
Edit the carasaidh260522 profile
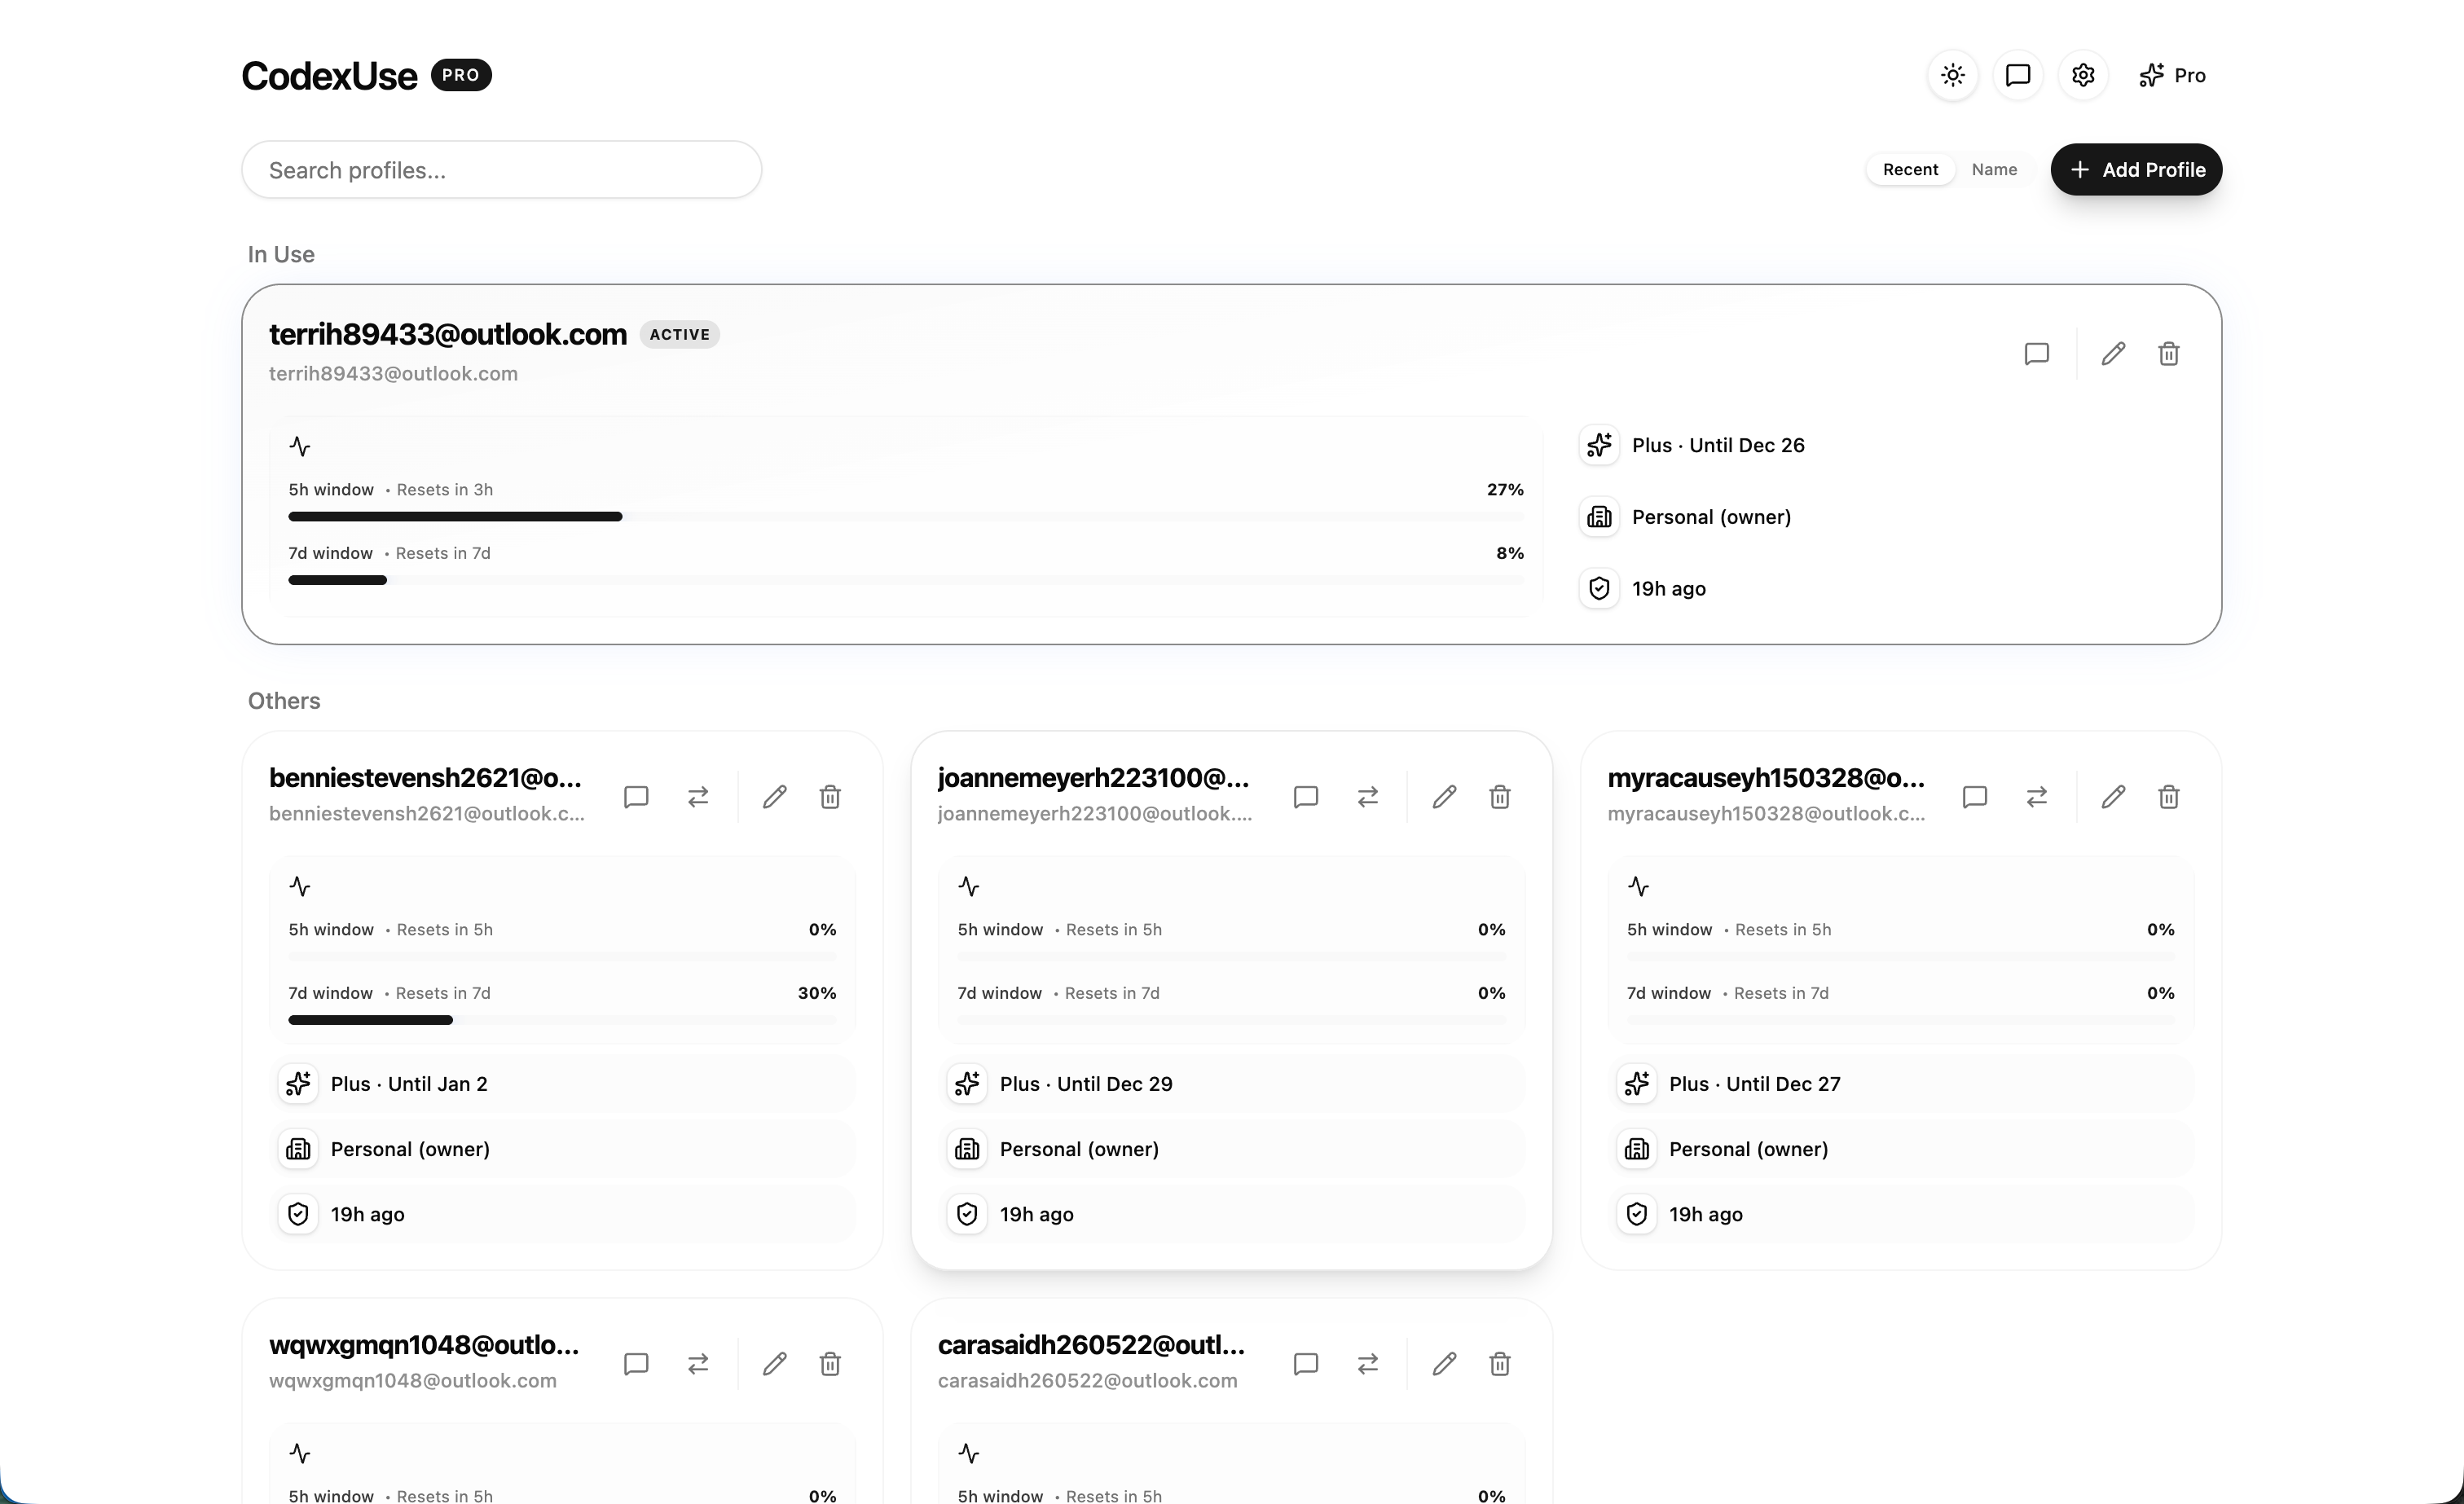point(1443,1364)
